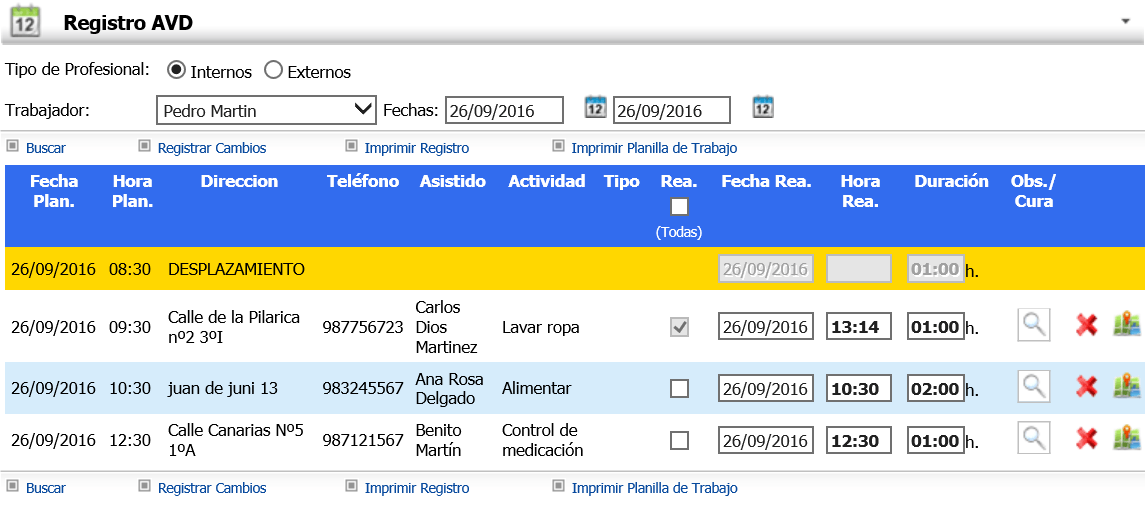Screen dimensions: 1145x505
Task: Click phone number 983245567
Action: [x=362, y=388]
